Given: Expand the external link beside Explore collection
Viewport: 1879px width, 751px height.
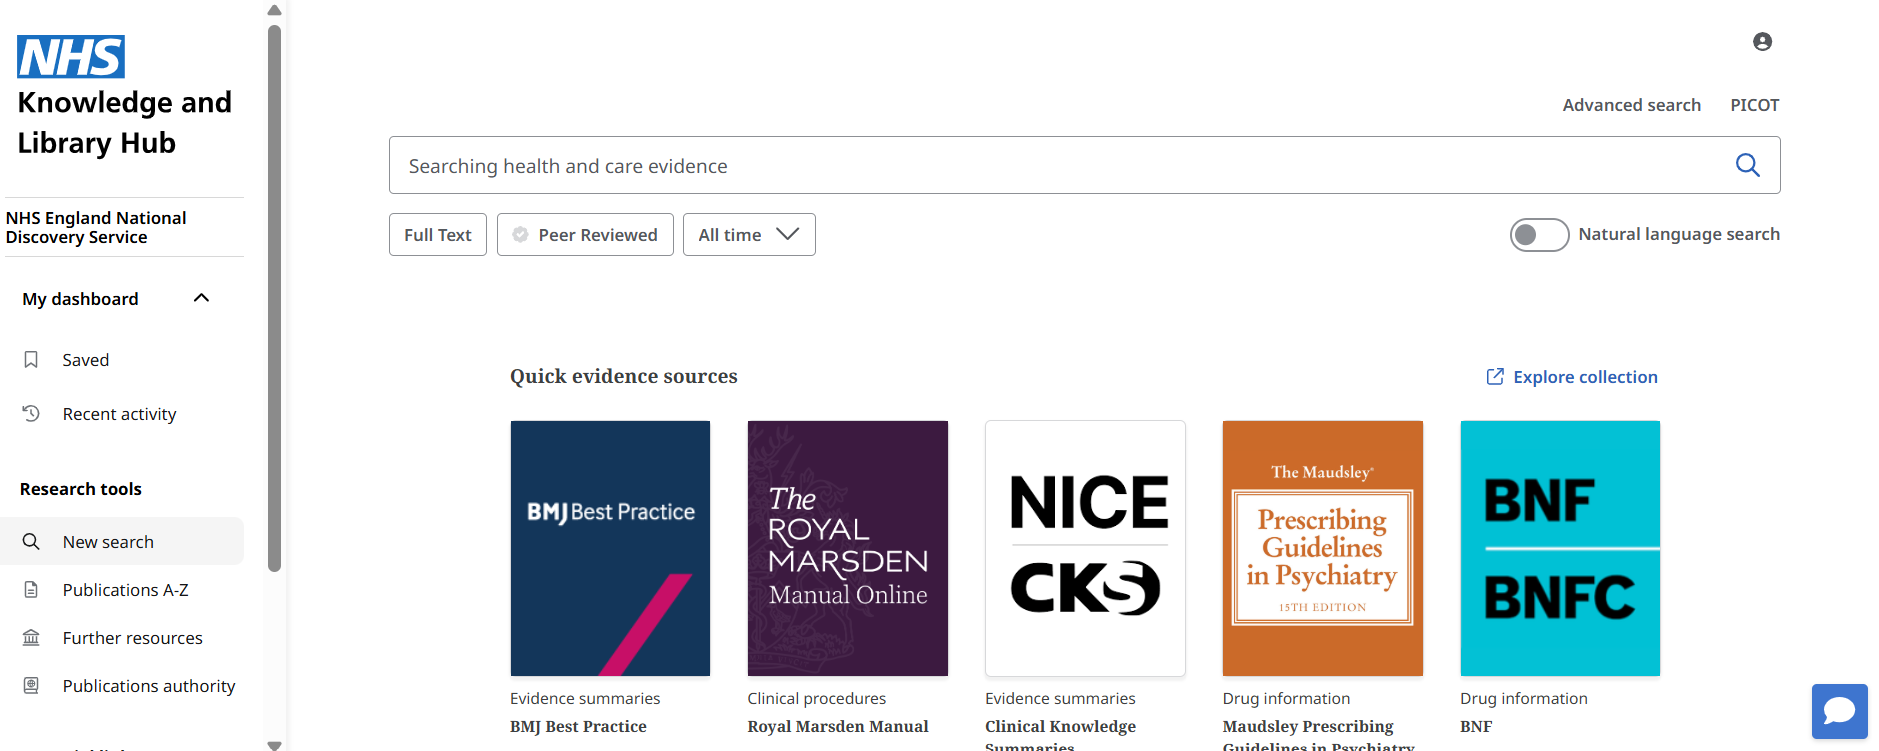Looking at the screenshot, I should point(1493,376).
